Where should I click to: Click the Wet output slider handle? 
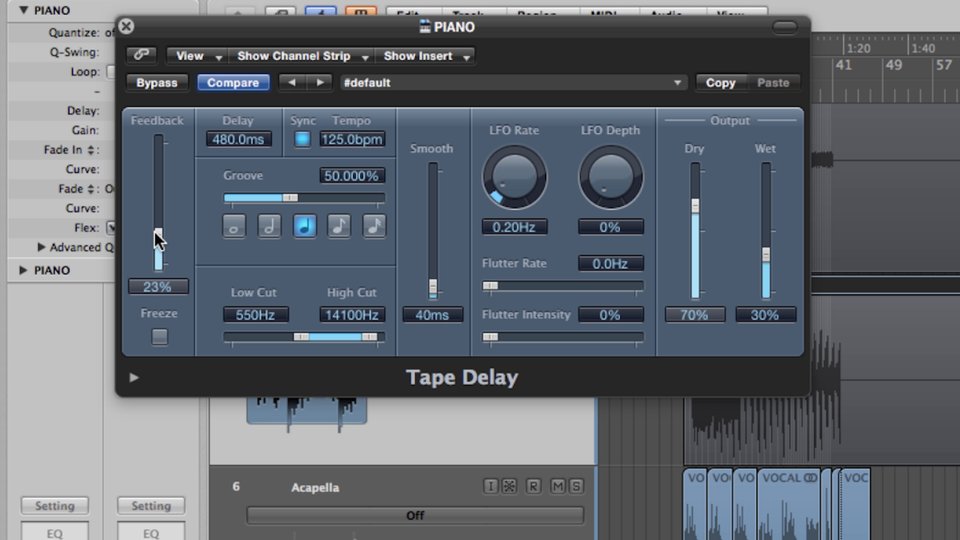(766, 255)
